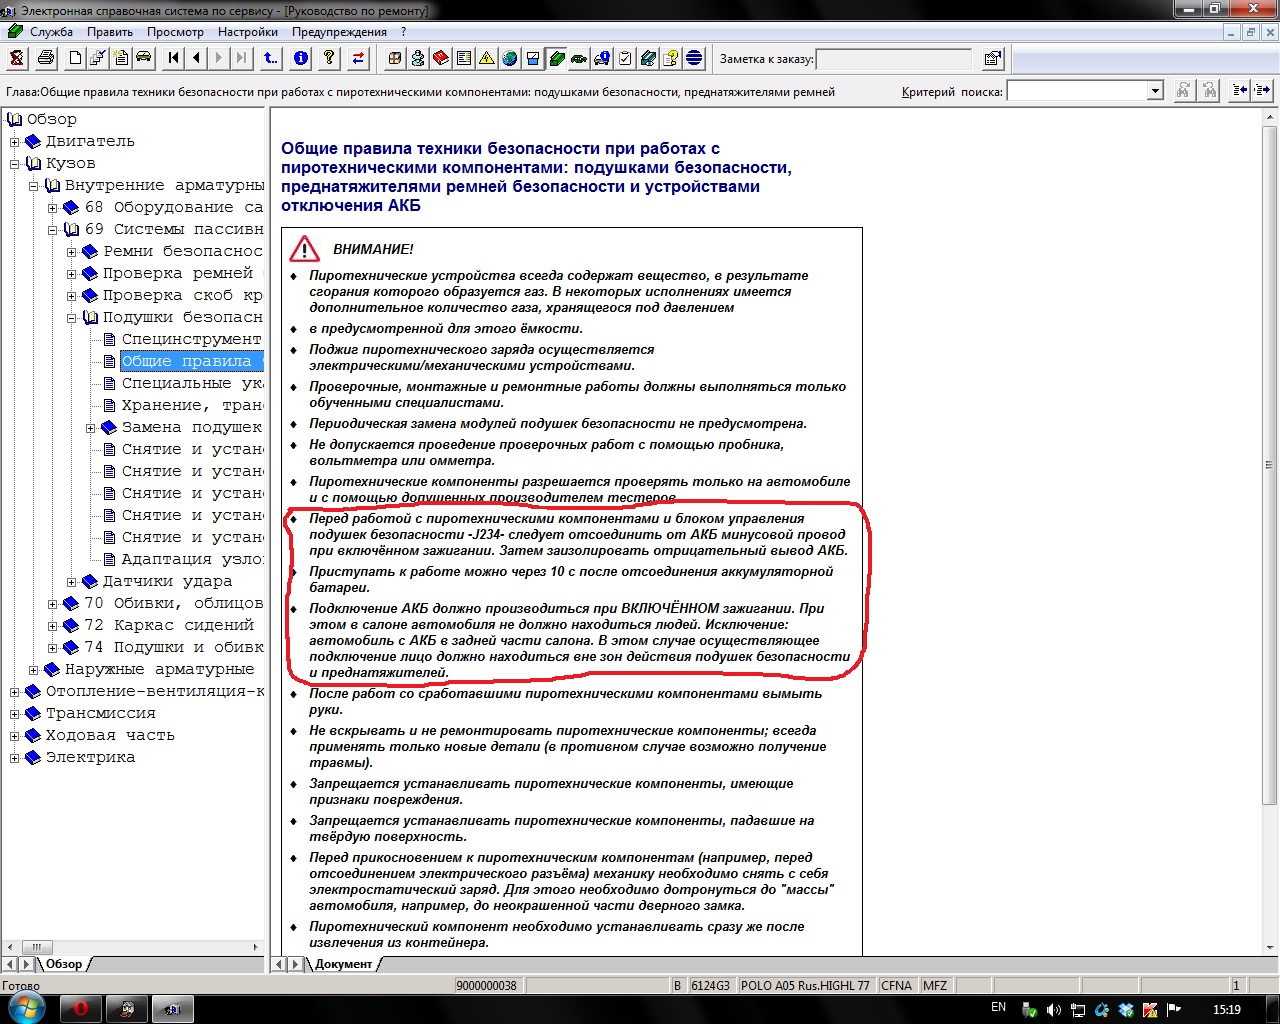
Task: Open the Настройки menu
Action: pos(248,32)
